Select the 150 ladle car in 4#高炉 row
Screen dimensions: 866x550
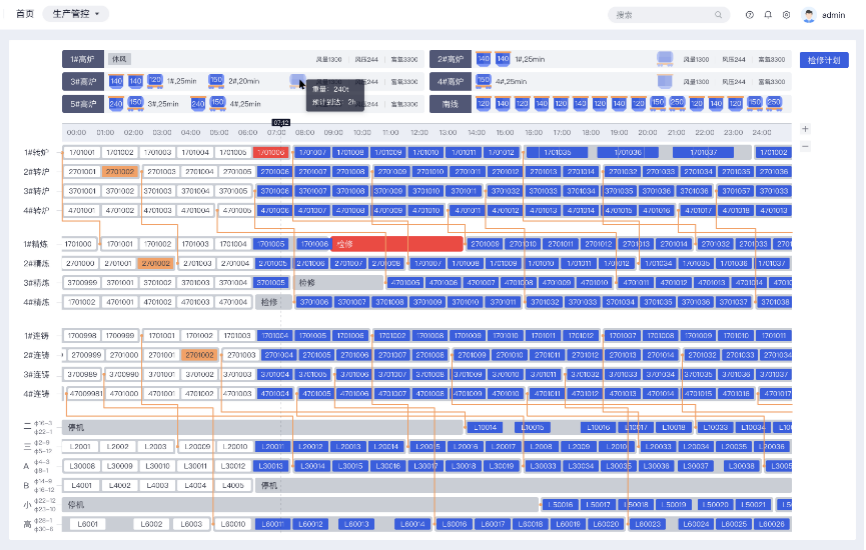point(483,81)
